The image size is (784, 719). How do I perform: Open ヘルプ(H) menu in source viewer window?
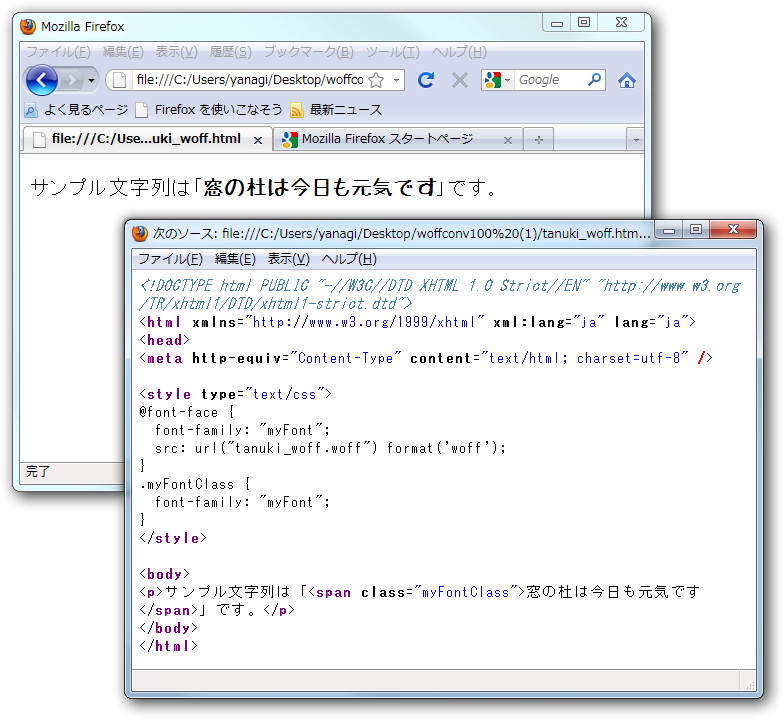pyautogui.click(x=349, y=258)
